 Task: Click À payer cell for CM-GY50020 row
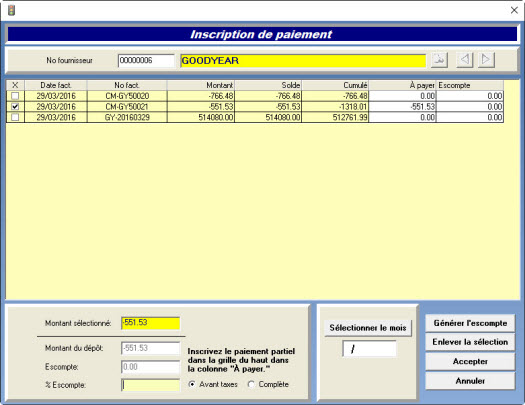[402, 96]
